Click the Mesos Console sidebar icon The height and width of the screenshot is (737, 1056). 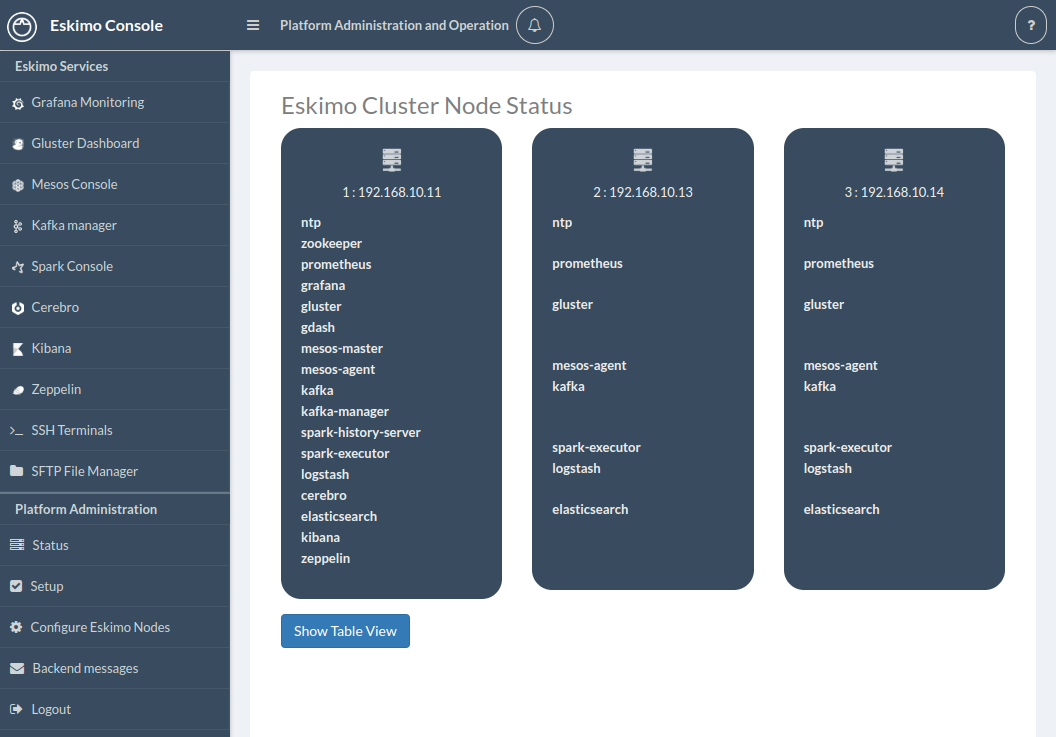pyautogui.click(x=17, y=185)
